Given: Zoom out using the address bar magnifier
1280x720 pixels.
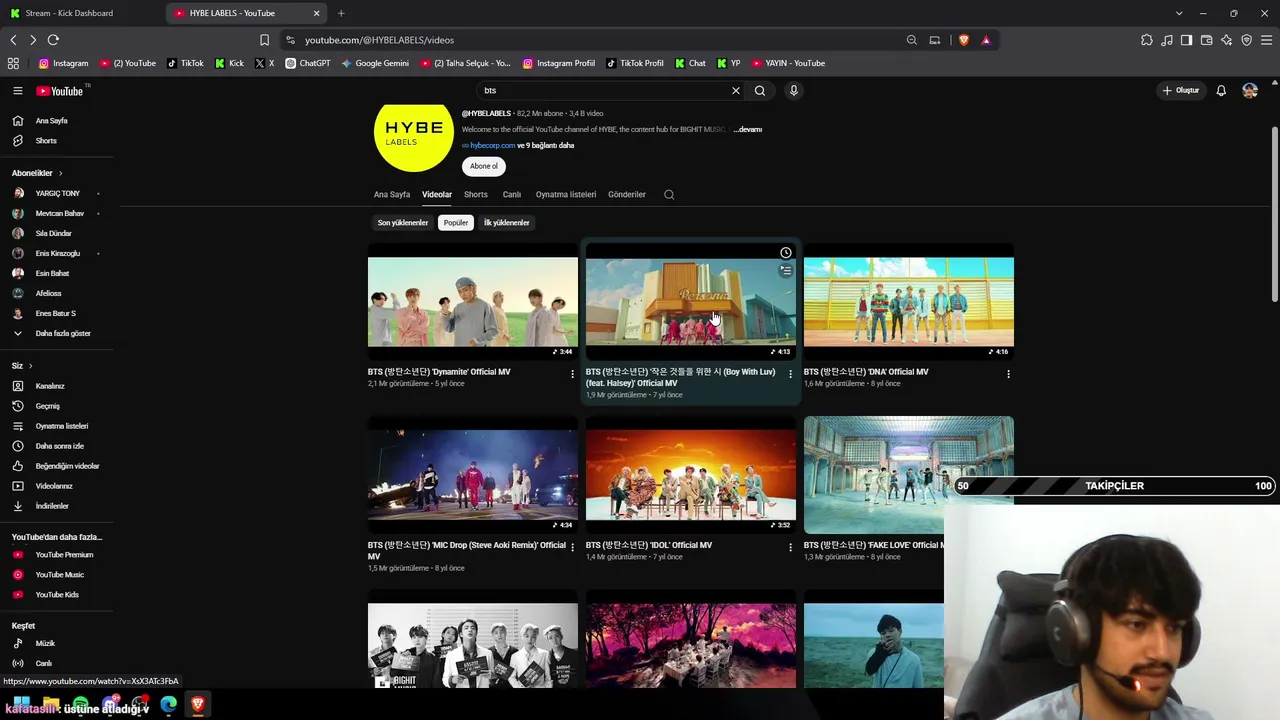Looking at the screenshot, I should pos(912,40).
